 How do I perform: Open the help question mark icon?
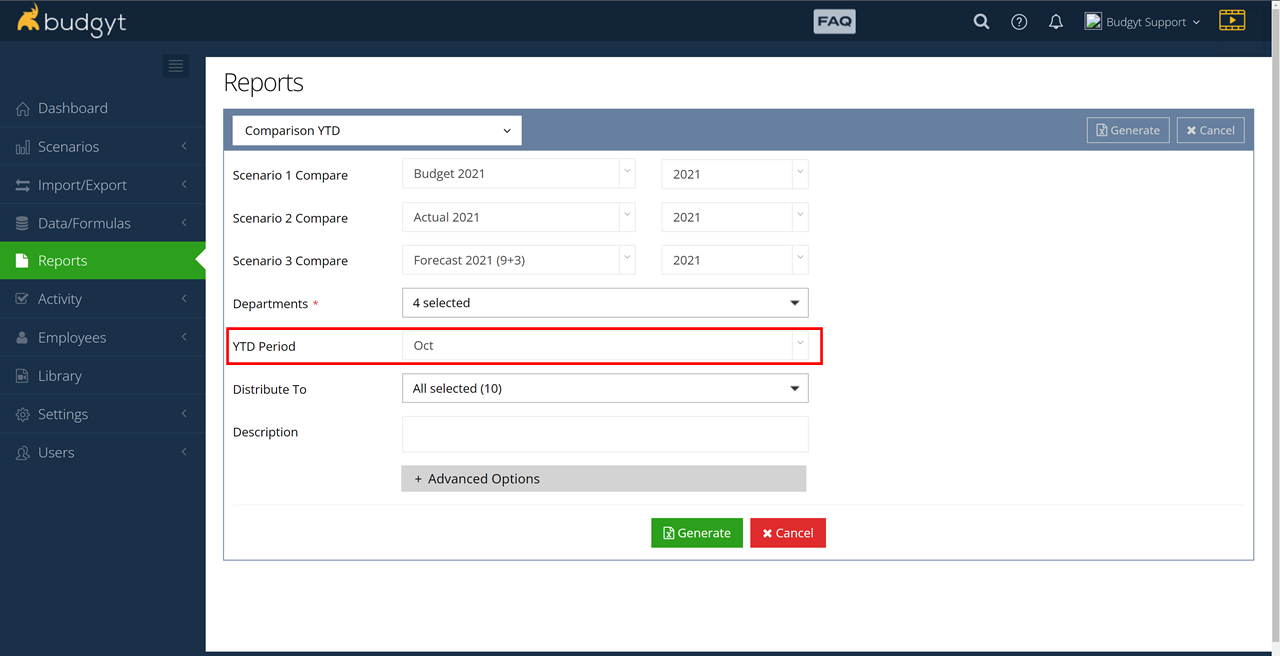click(x=1019, y=22)
